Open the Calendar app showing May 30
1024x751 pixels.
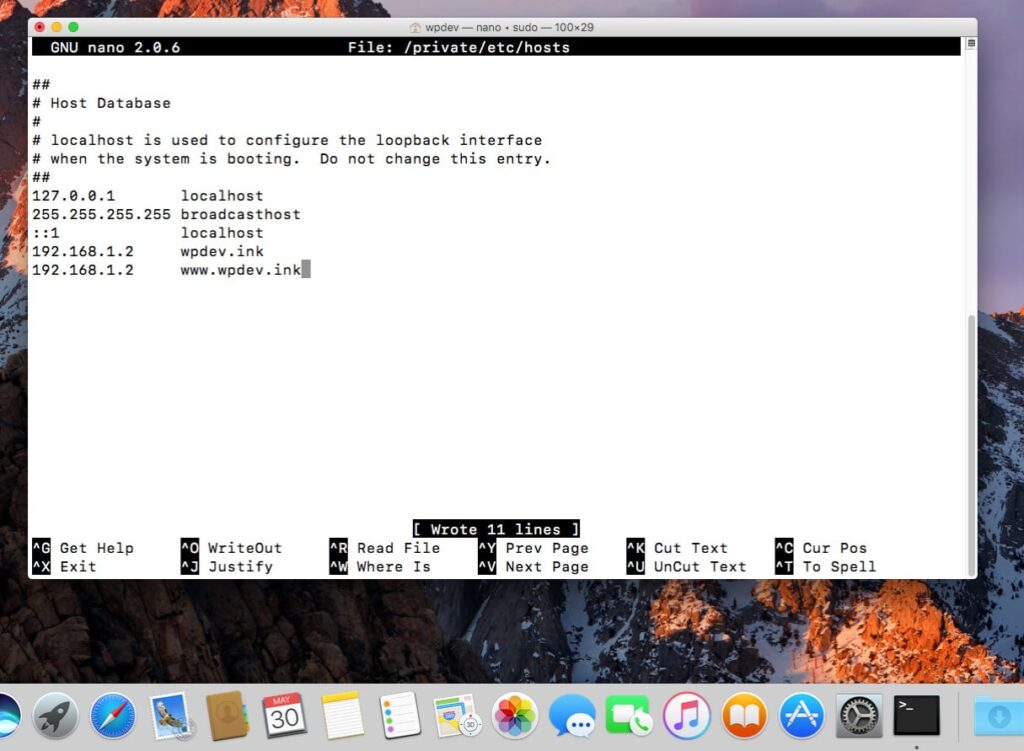285,716
